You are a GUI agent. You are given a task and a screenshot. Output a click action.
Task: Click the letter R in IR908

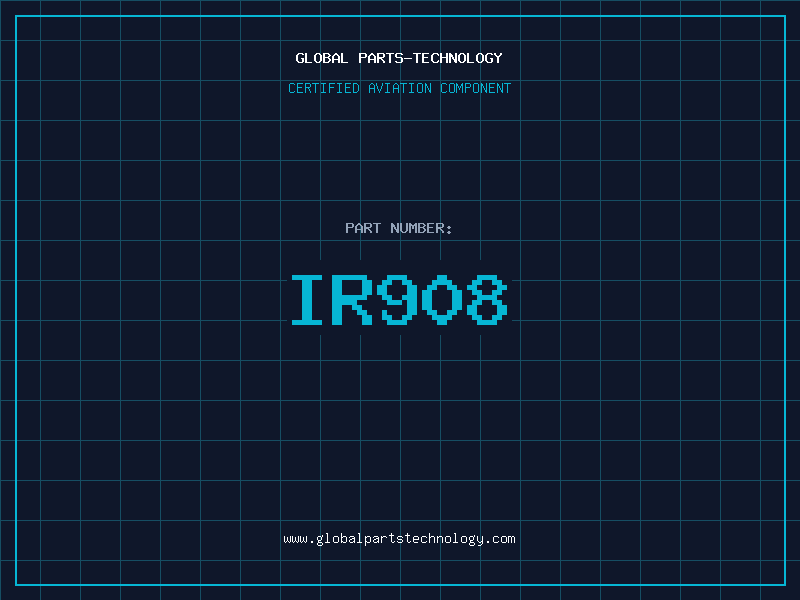355,300
